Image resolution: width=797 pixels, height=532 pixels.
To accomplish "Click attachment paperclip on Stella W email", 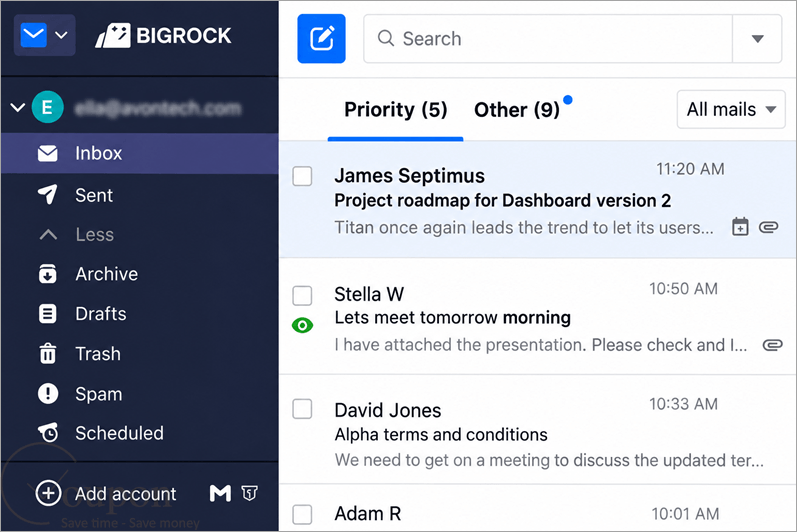I will point(773,346).
